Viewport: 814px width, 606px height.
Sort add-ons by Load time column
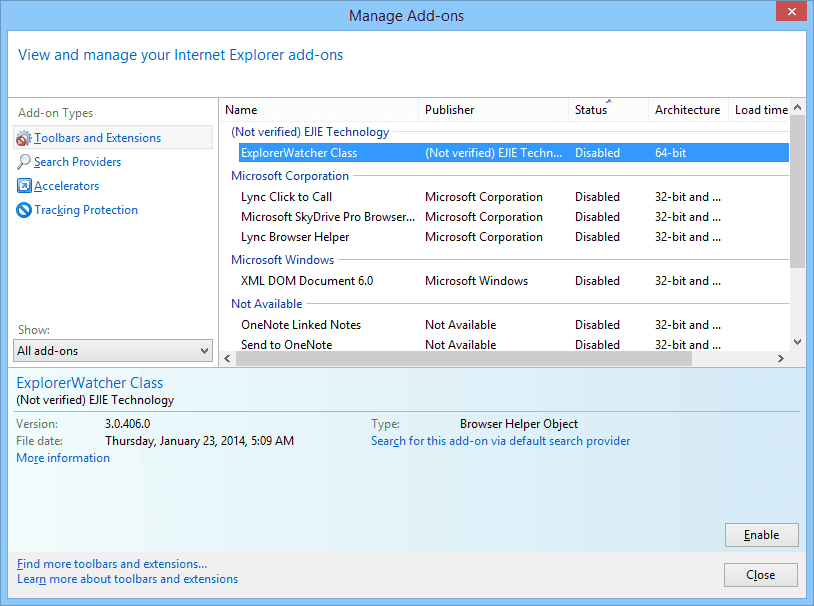(x=761, y=110)
